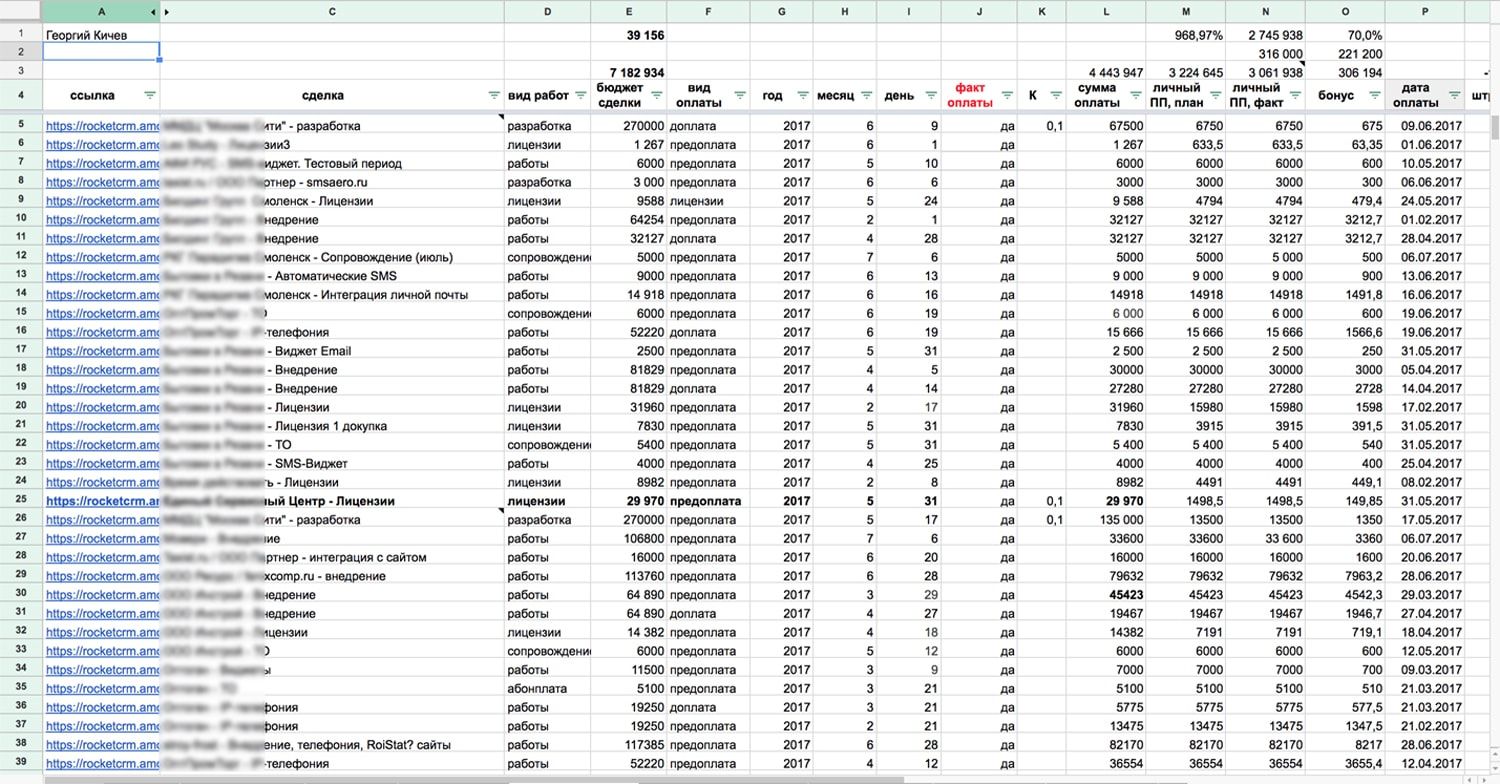This screenshot has height=784, width=1500.
Task: Select row 39 by its row number
Action: point(21,764)
